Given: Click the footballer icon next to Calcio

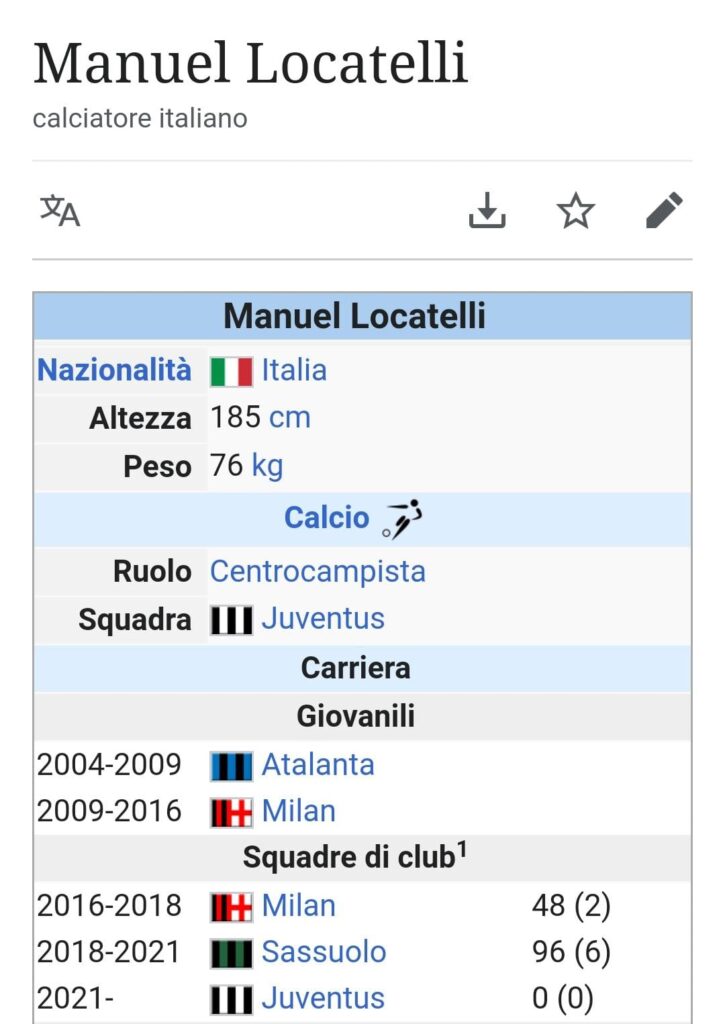Looking at the screenshot, I should pyautogui.click(x=404, y=518).
